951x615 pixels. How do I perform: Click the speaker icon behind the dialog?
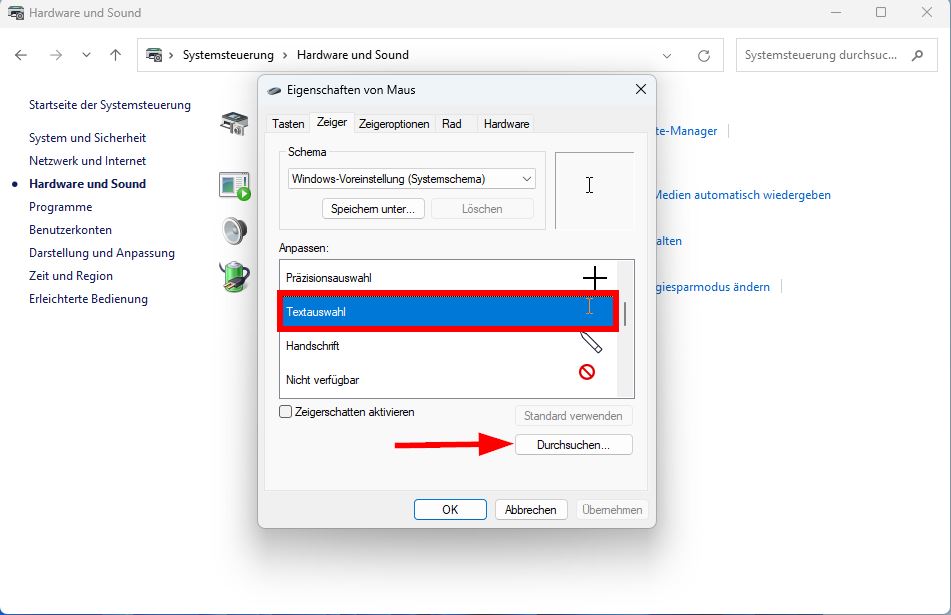point(233,230)
